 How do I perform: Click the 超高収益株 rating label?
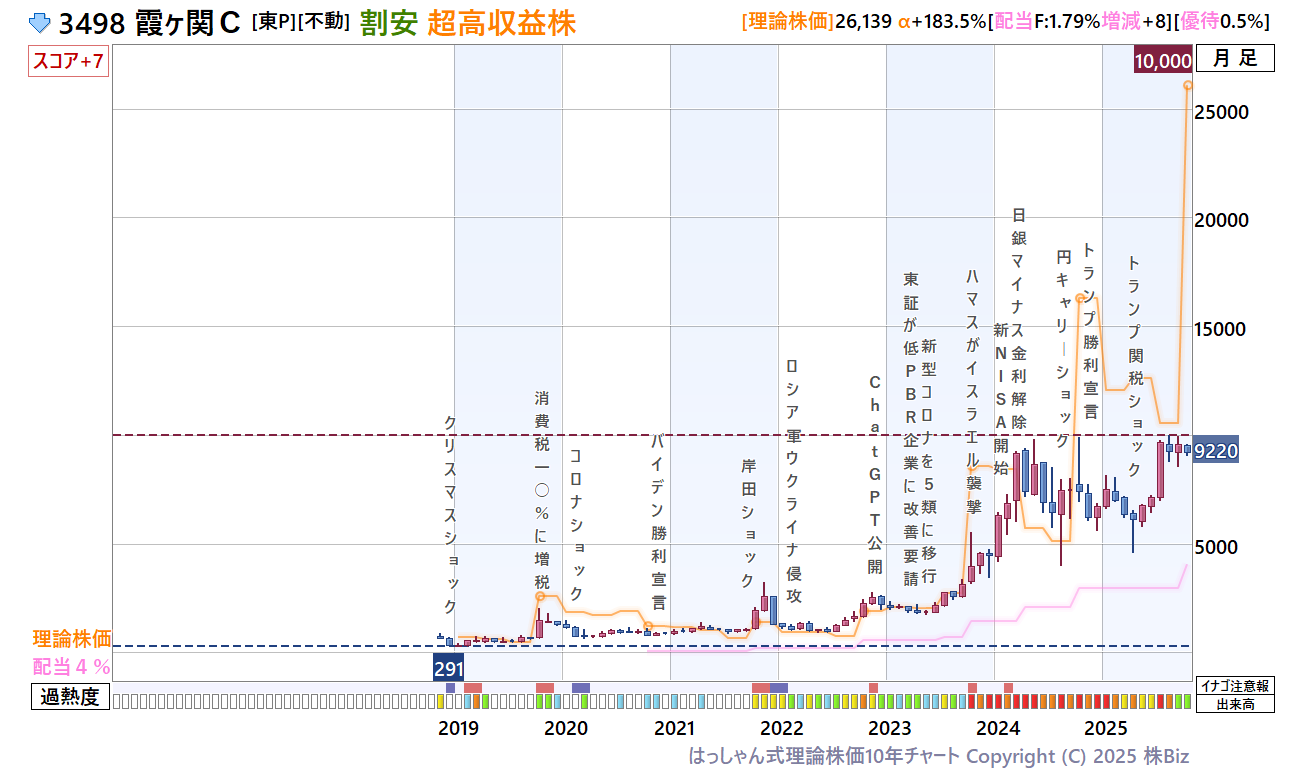click(x=501, y=22)
